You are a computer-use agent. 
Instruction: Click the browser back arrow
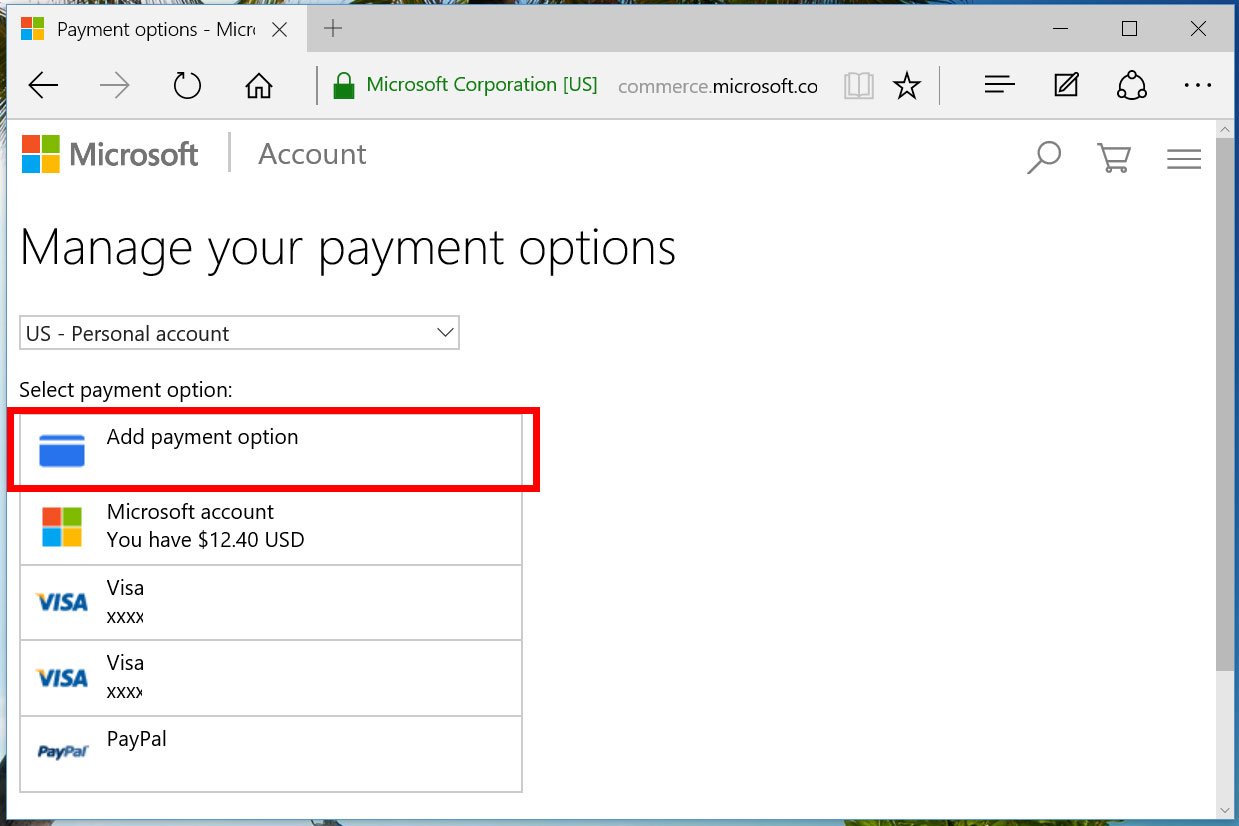[44, 86]
